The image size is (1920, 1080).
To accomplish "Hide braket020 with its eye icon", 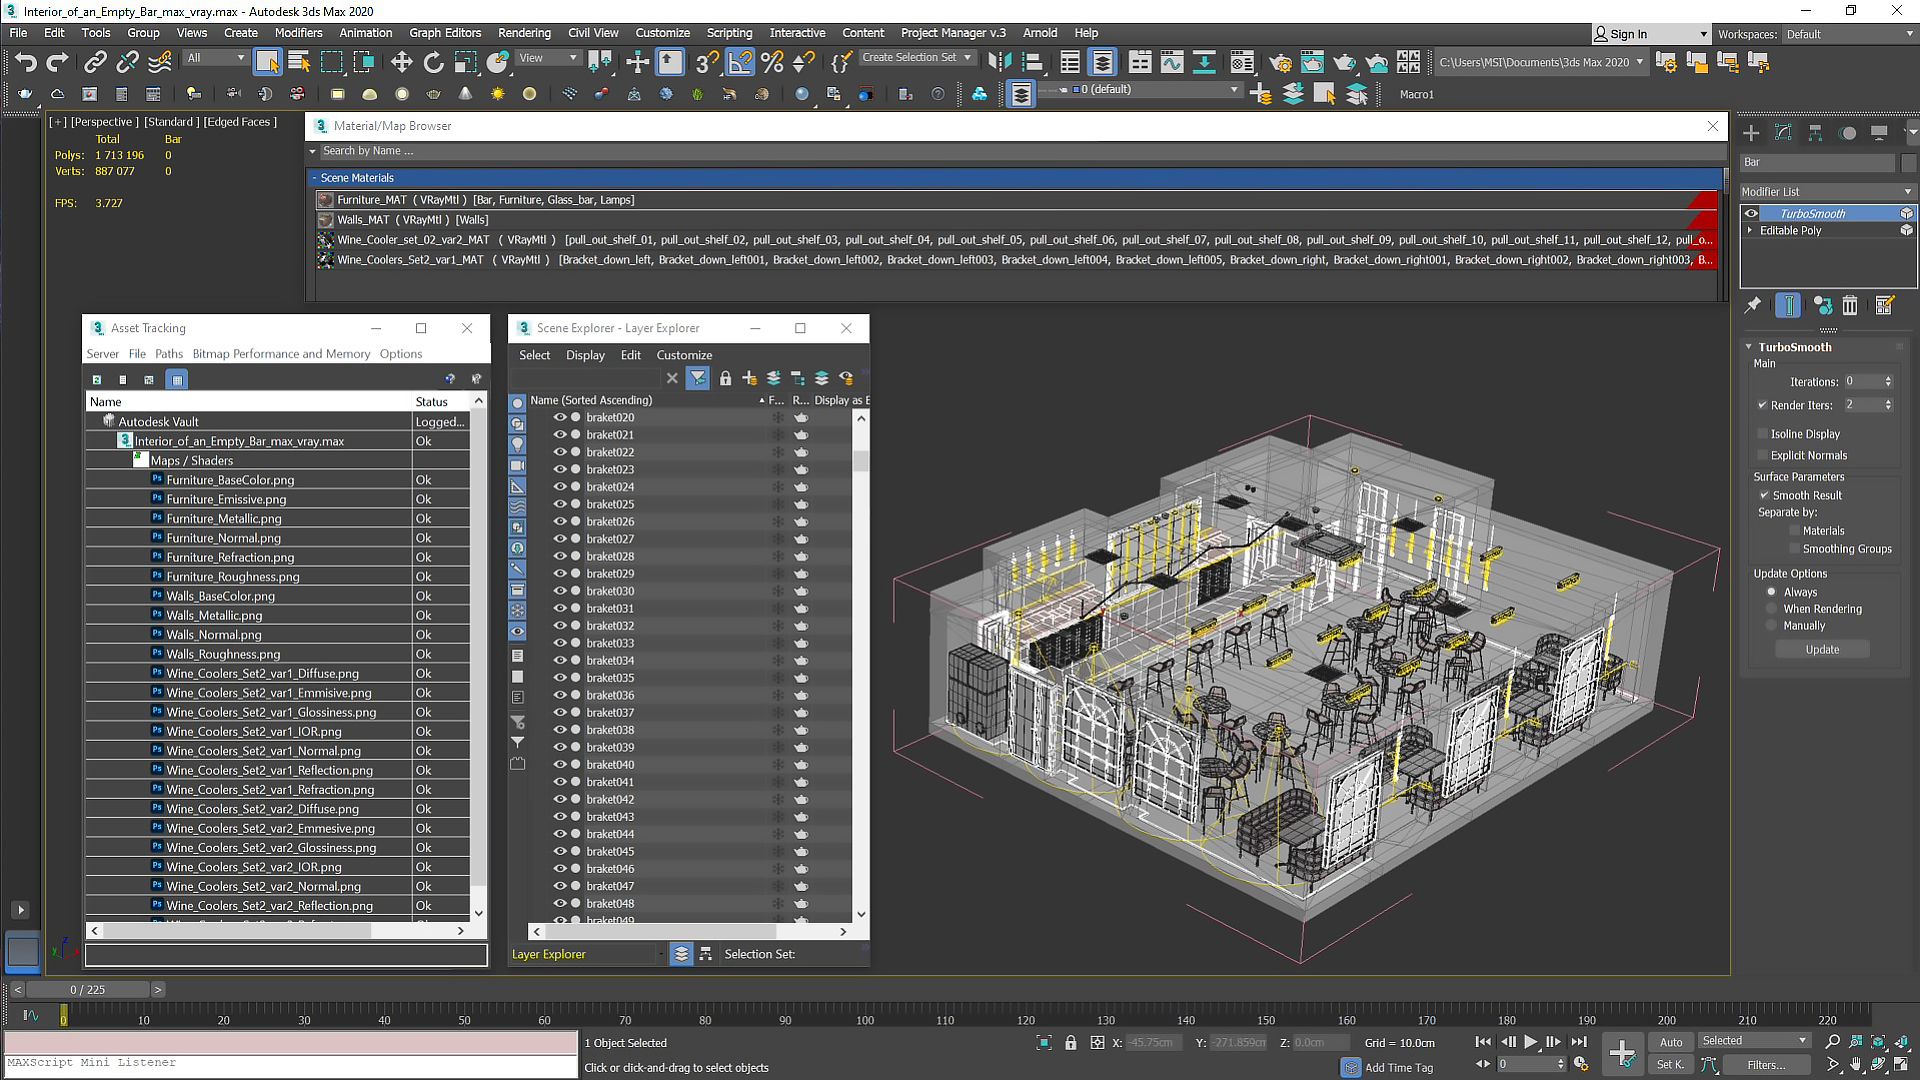I will [560, 418].
